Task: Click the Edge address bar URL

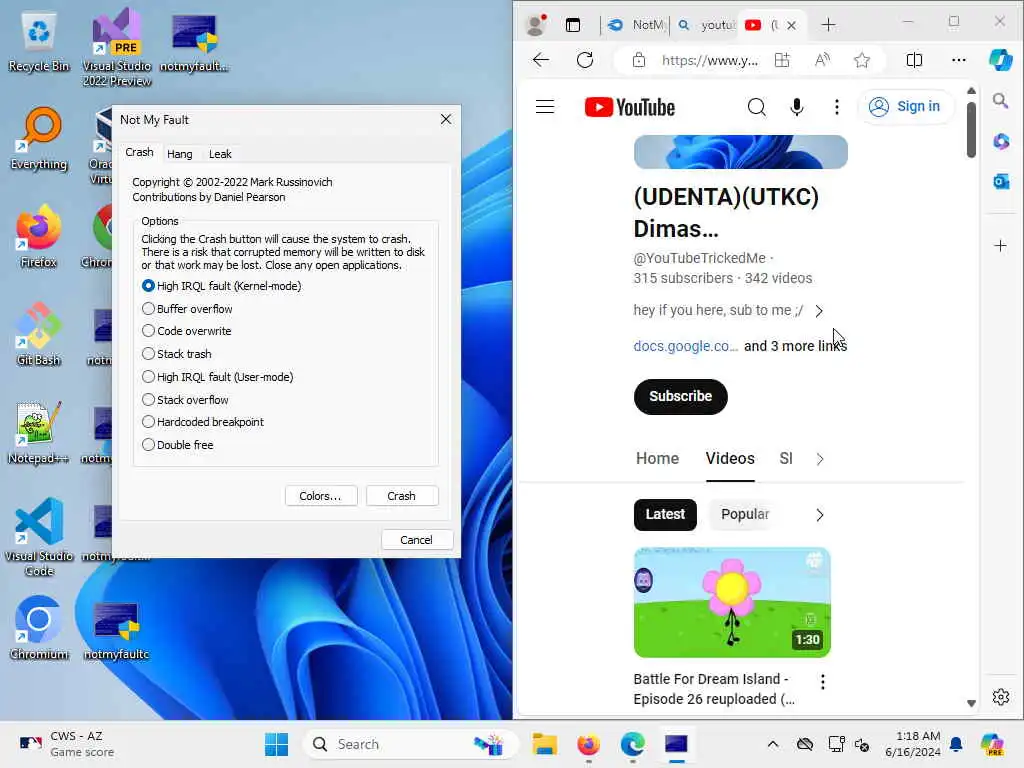Action: coord(710,60)
